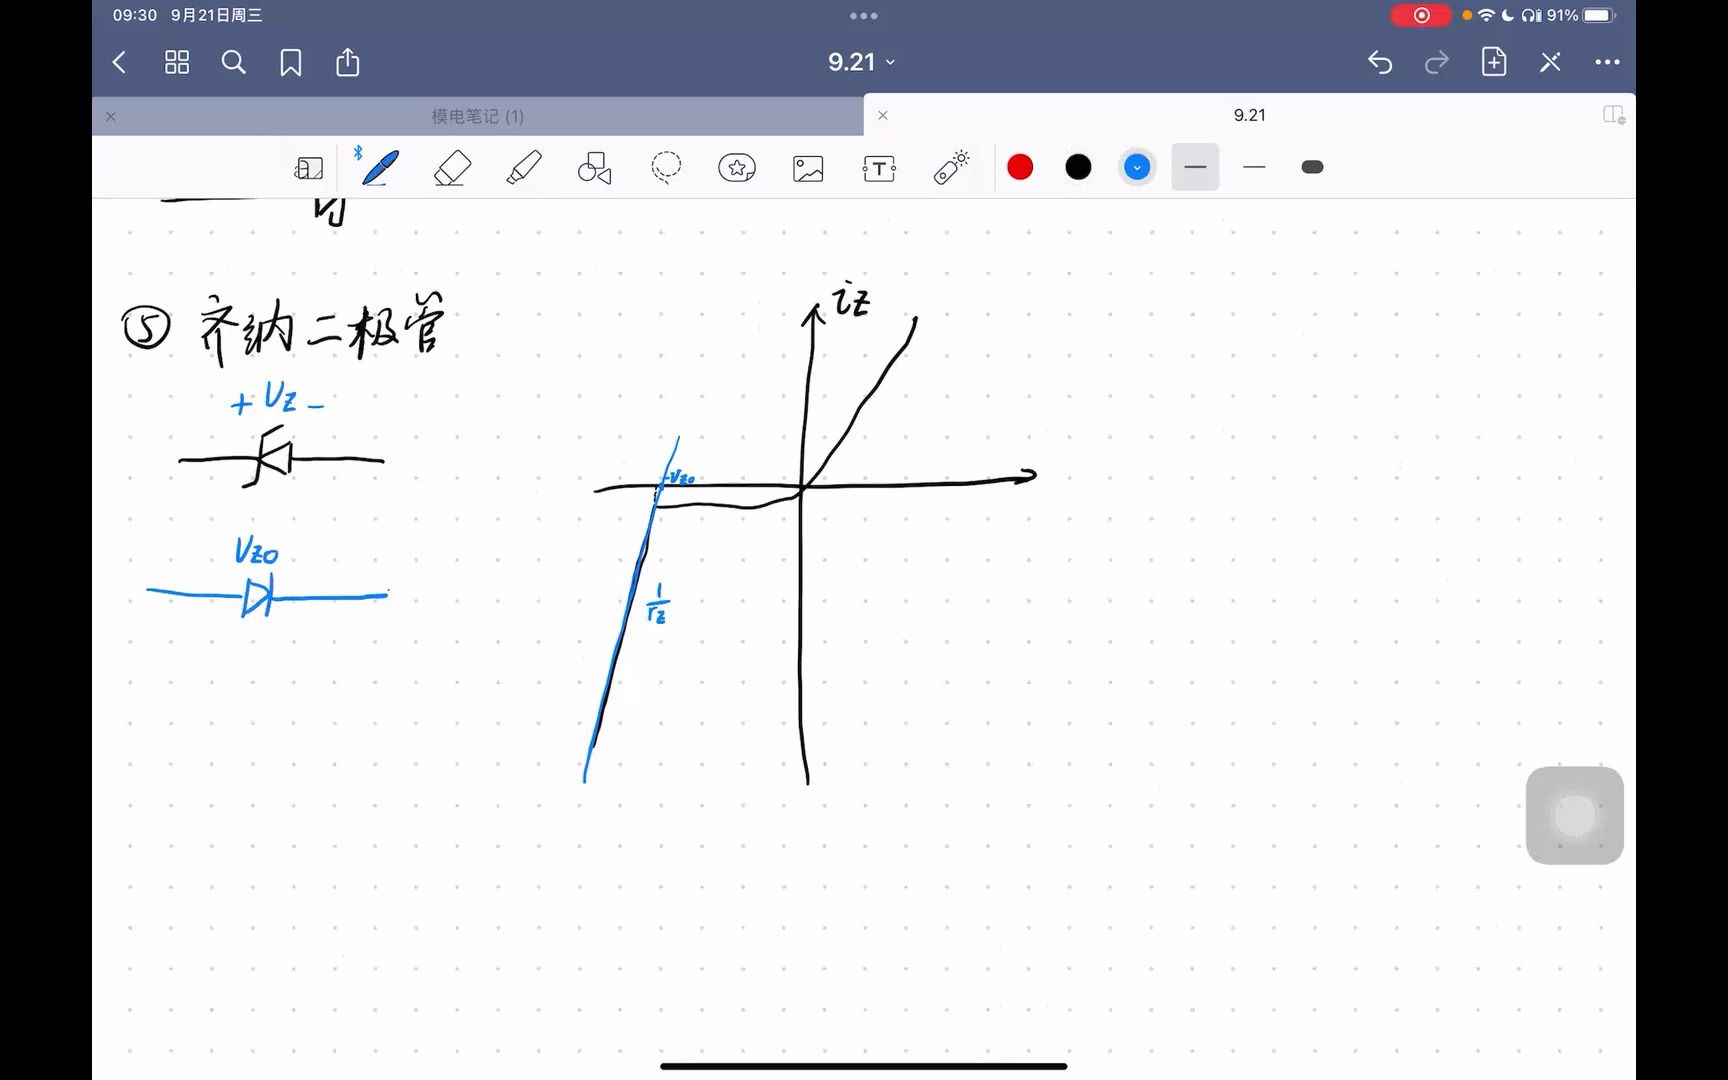Choose the red pen color
Image resolution: width=1728 pixels, height=1080 pixels.
pos(1020,167)
